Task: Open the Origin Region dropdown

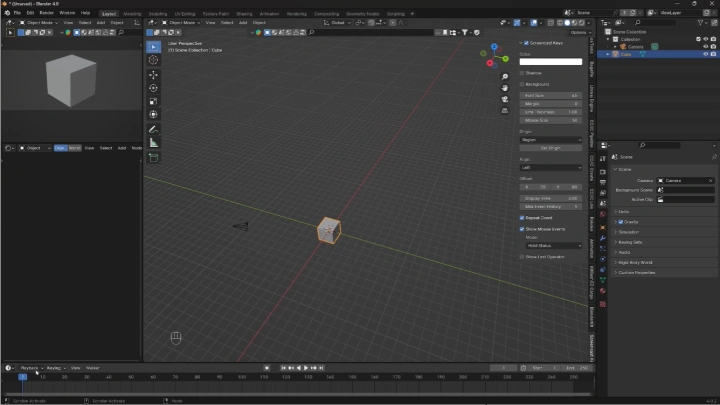Action: coord(551,140)
